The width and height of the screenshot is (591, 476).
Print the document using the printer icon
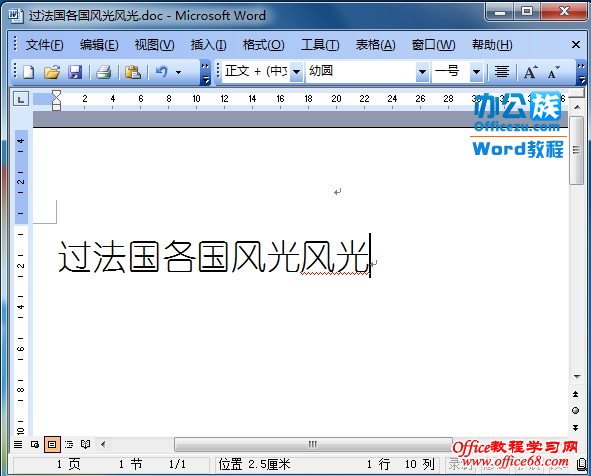pos(104,72)
